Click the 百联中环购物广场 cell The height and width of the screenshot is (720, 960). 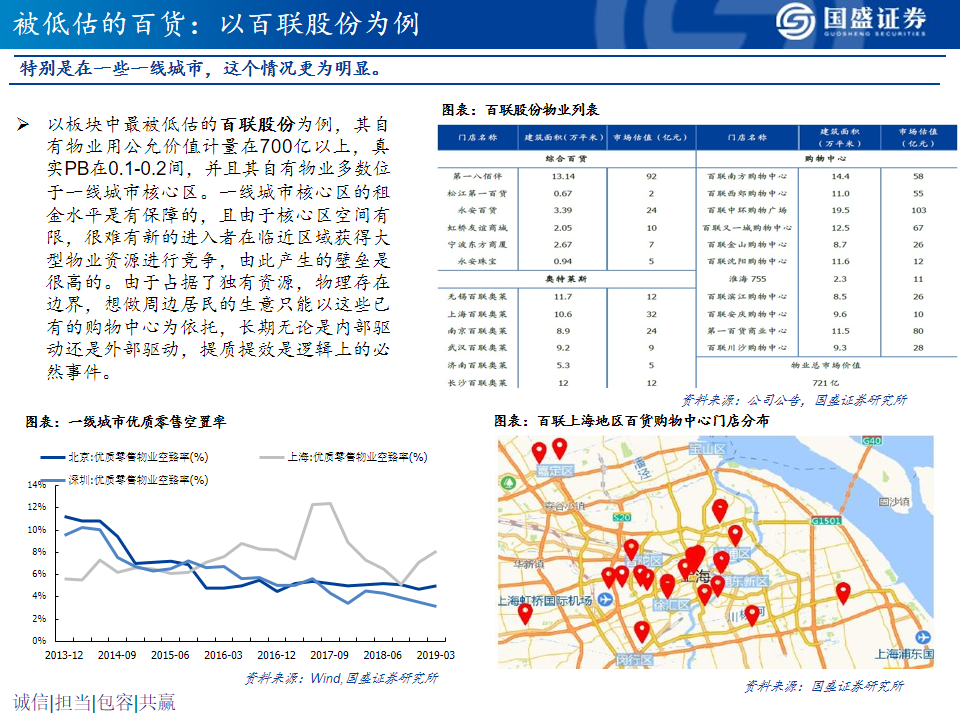(747, 210)
